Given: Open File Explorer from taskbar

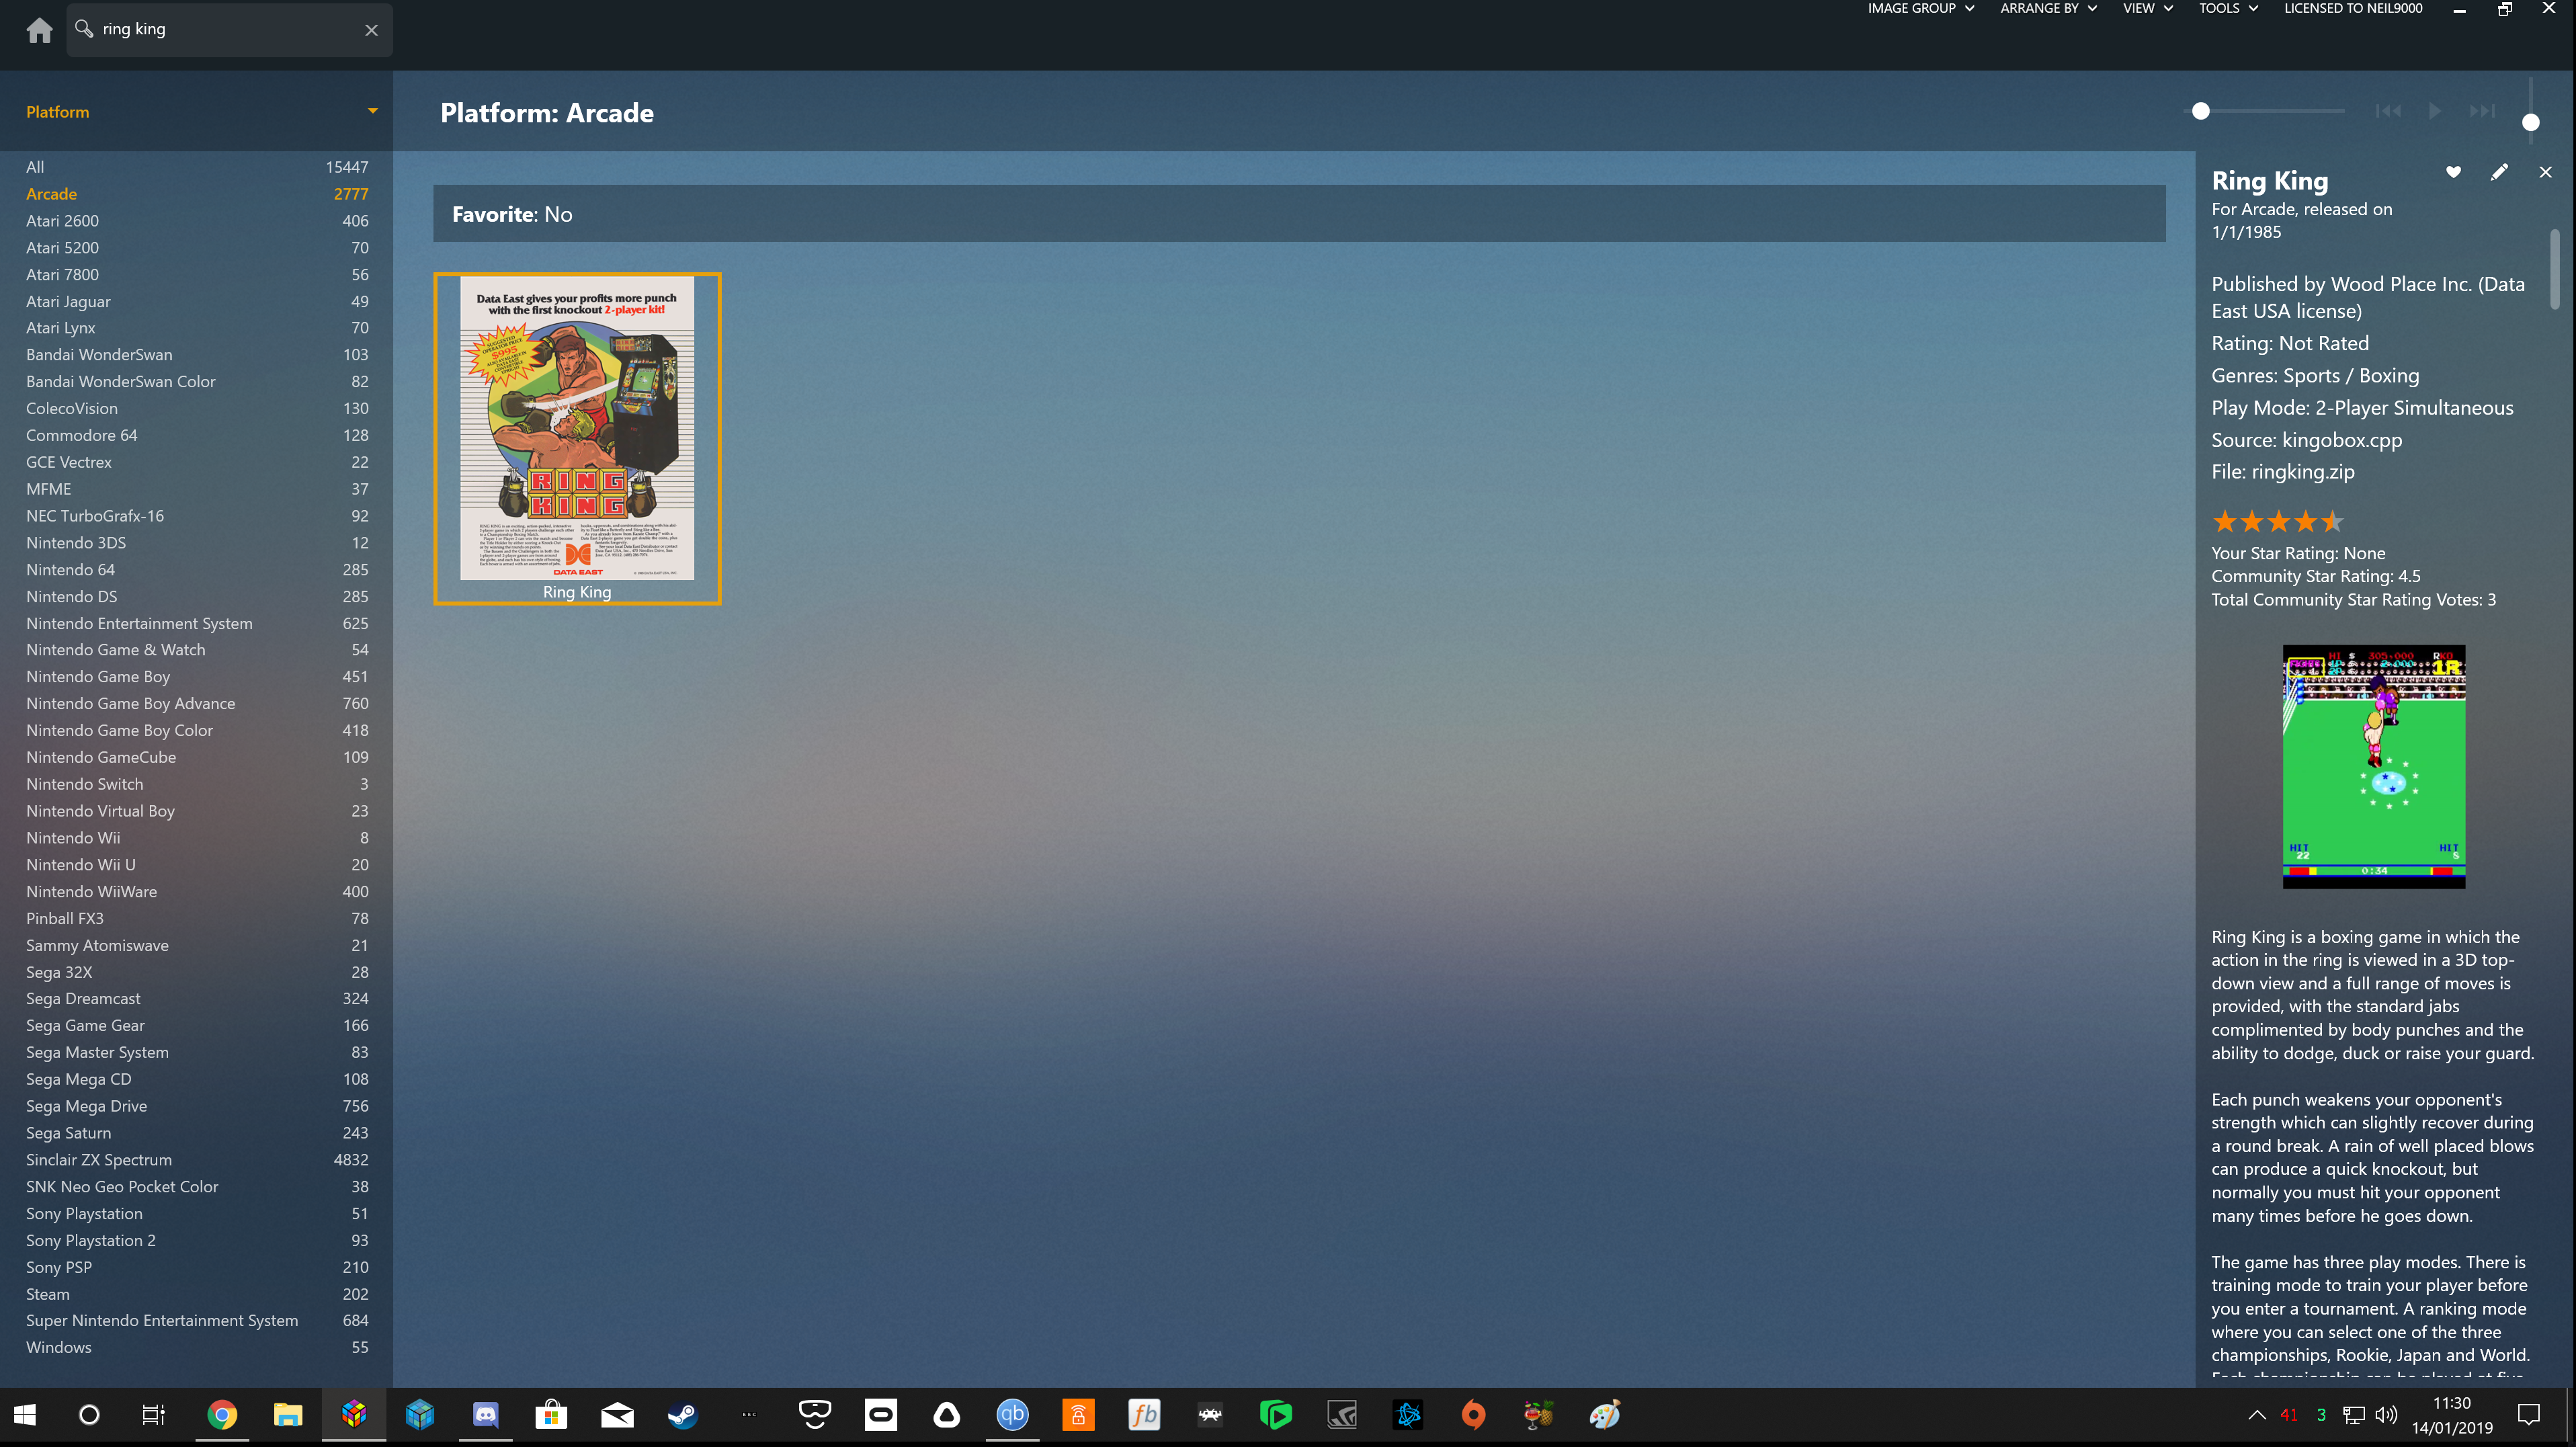Looking at the screenshot, I should [288, 1415].
